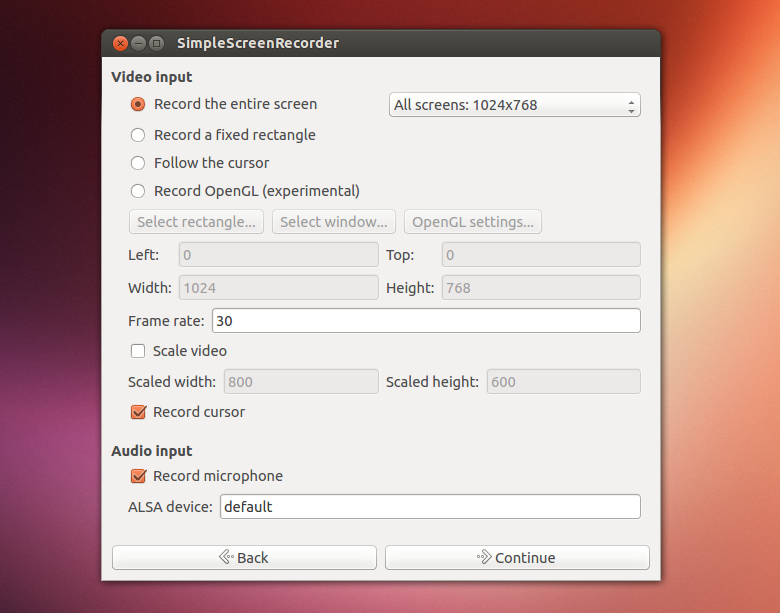Click the Height field showing 768
The width and height of the screenshot is (780, 613).
[541, 288]
